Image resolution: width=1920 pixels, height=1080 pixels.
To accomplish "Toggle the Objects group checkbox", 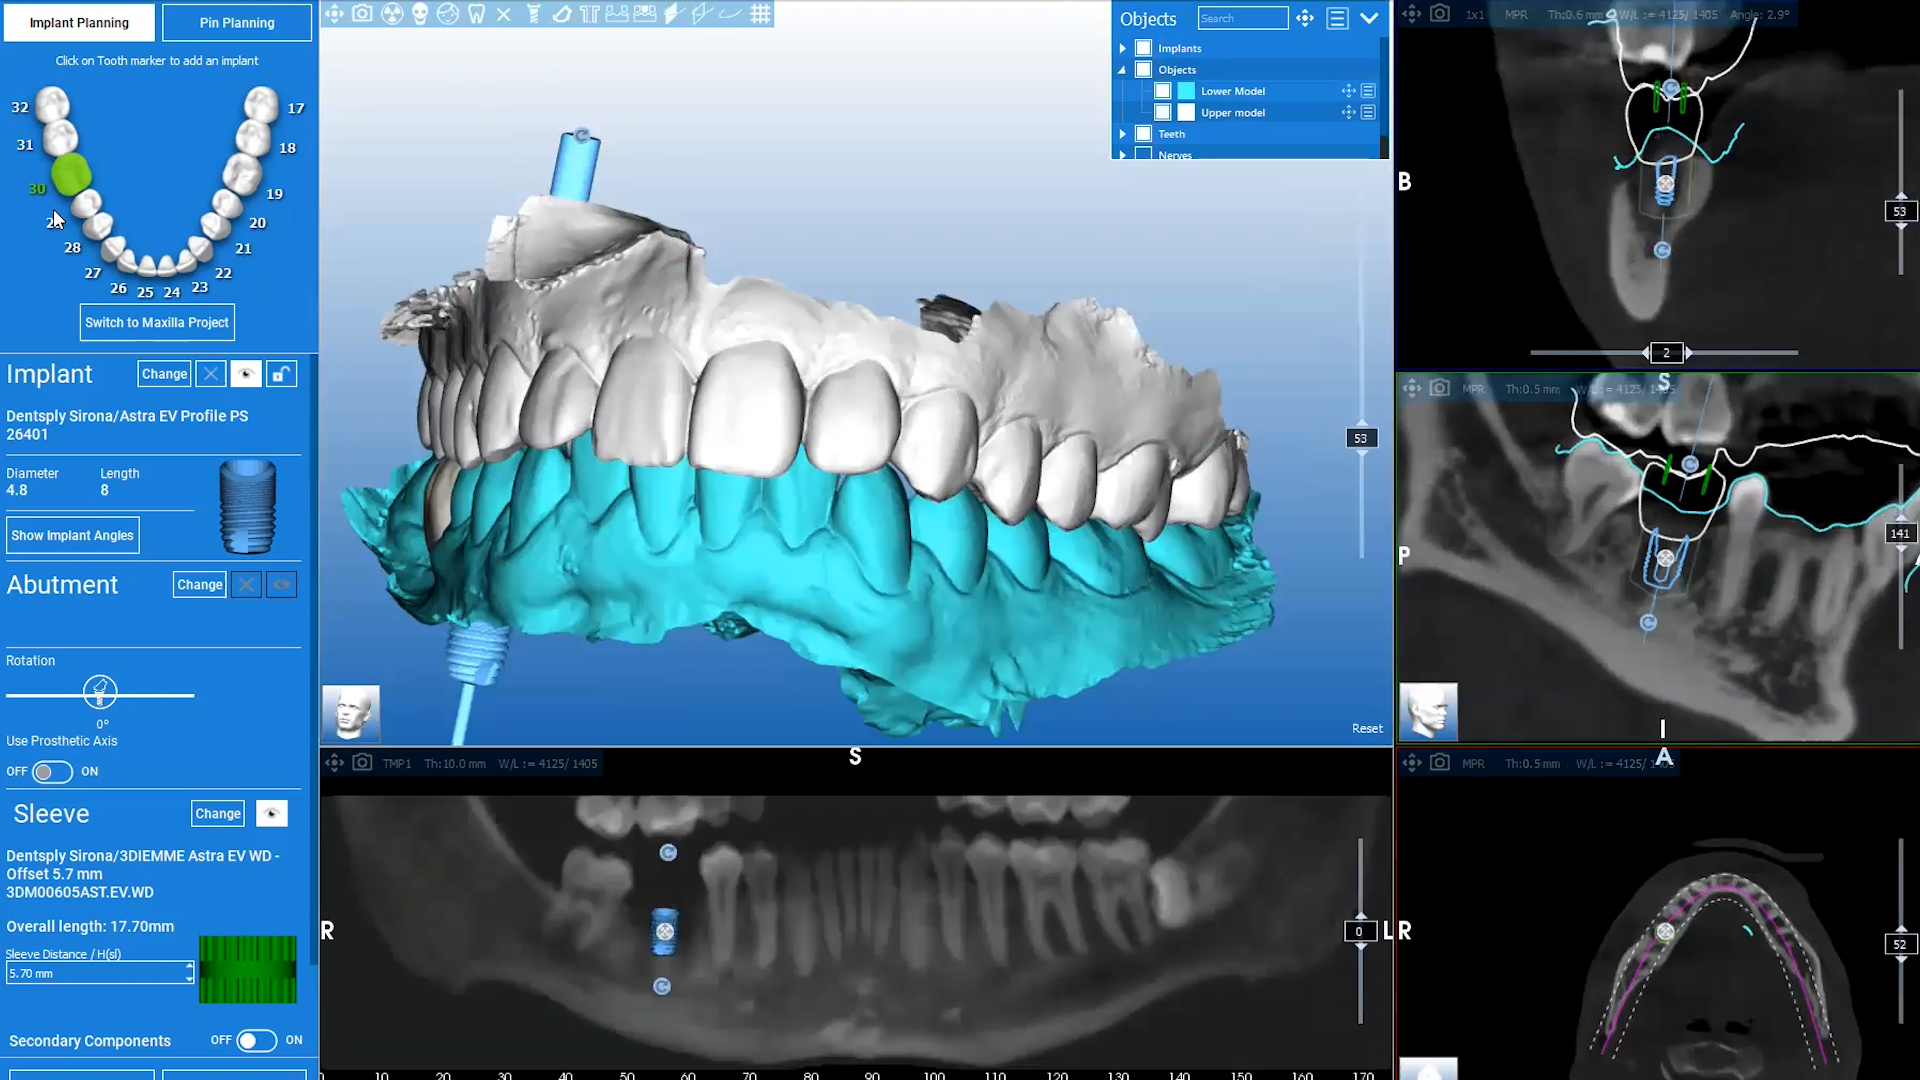I will [1144, 70].
